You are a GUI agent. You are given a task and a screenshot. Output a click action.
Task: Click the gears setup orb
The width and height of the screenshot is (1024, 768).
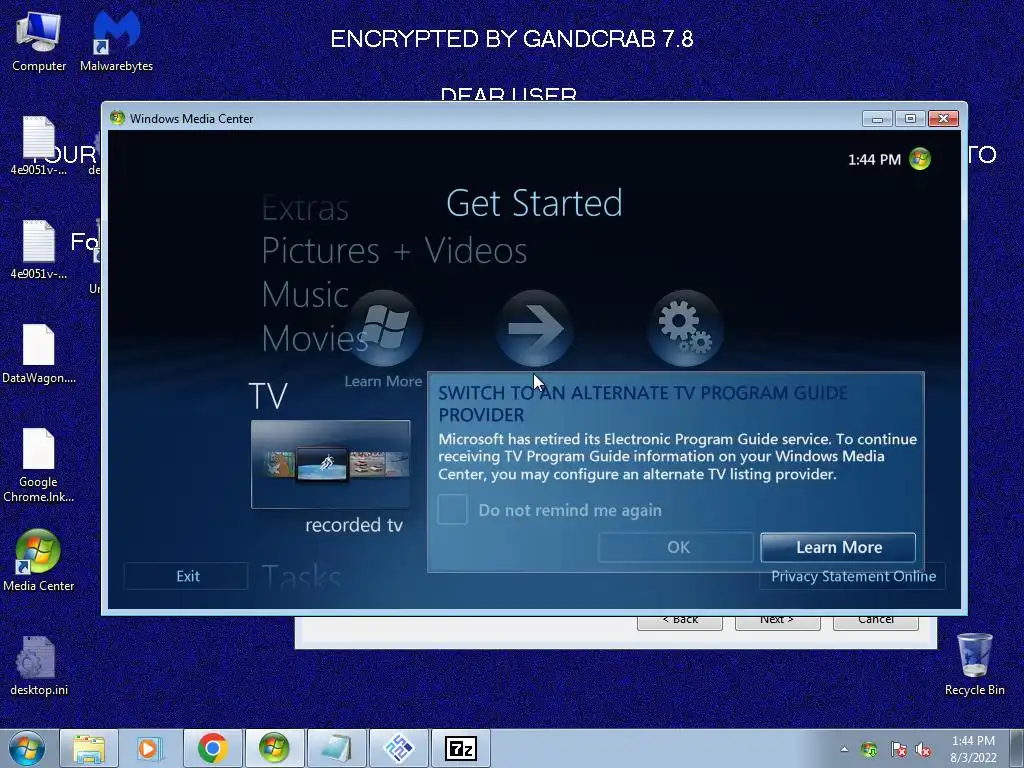click(x=684, y=328)
